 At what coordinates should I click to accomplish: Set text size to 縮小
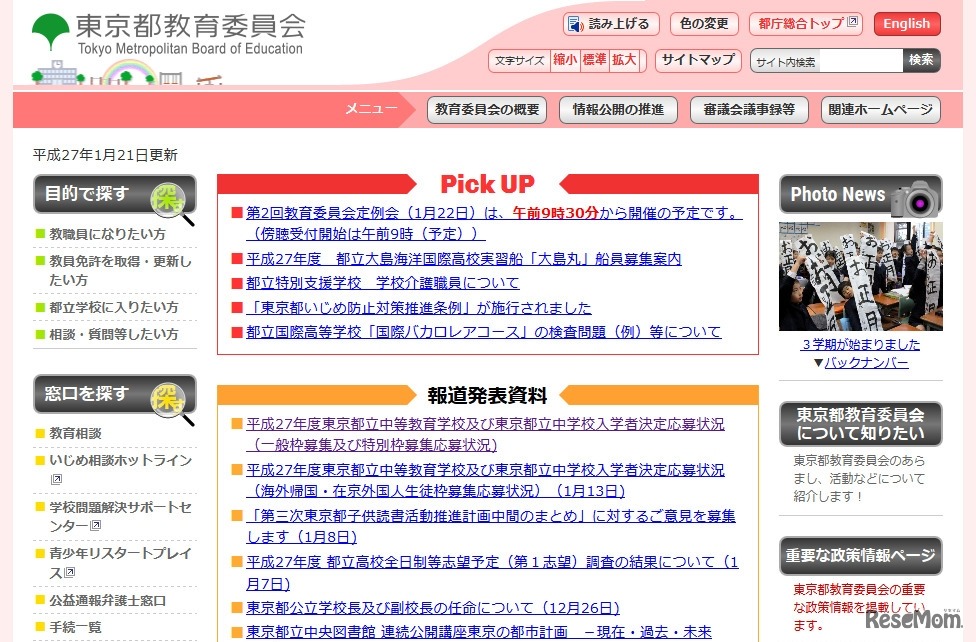(565, 60)
